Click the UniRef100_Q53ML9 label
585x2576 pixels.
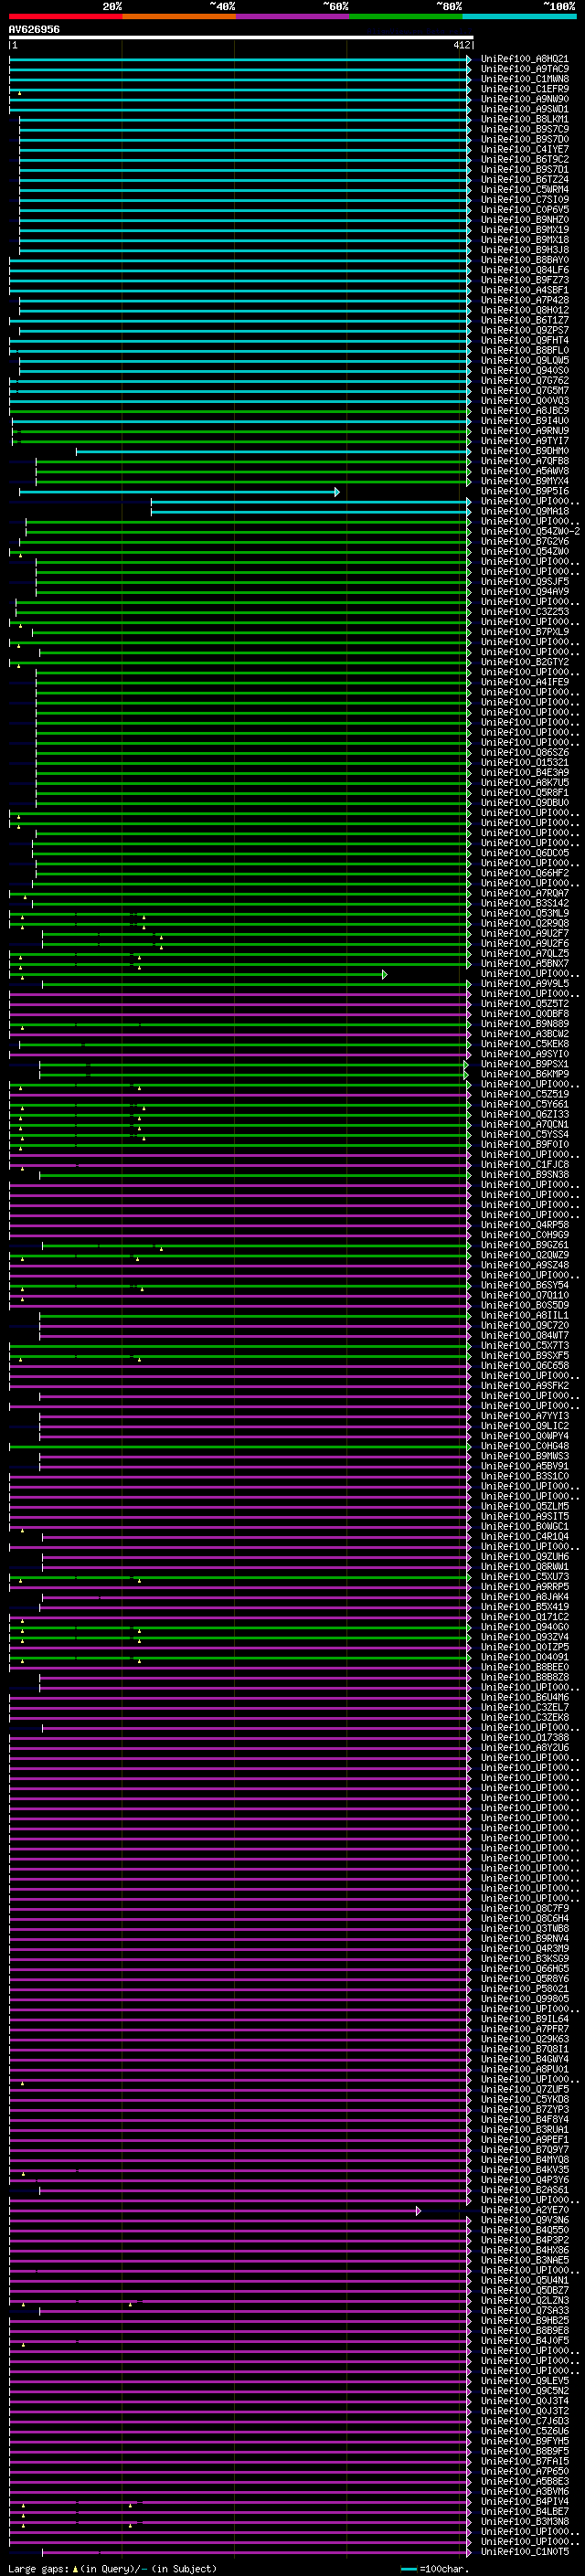[525, 913]
